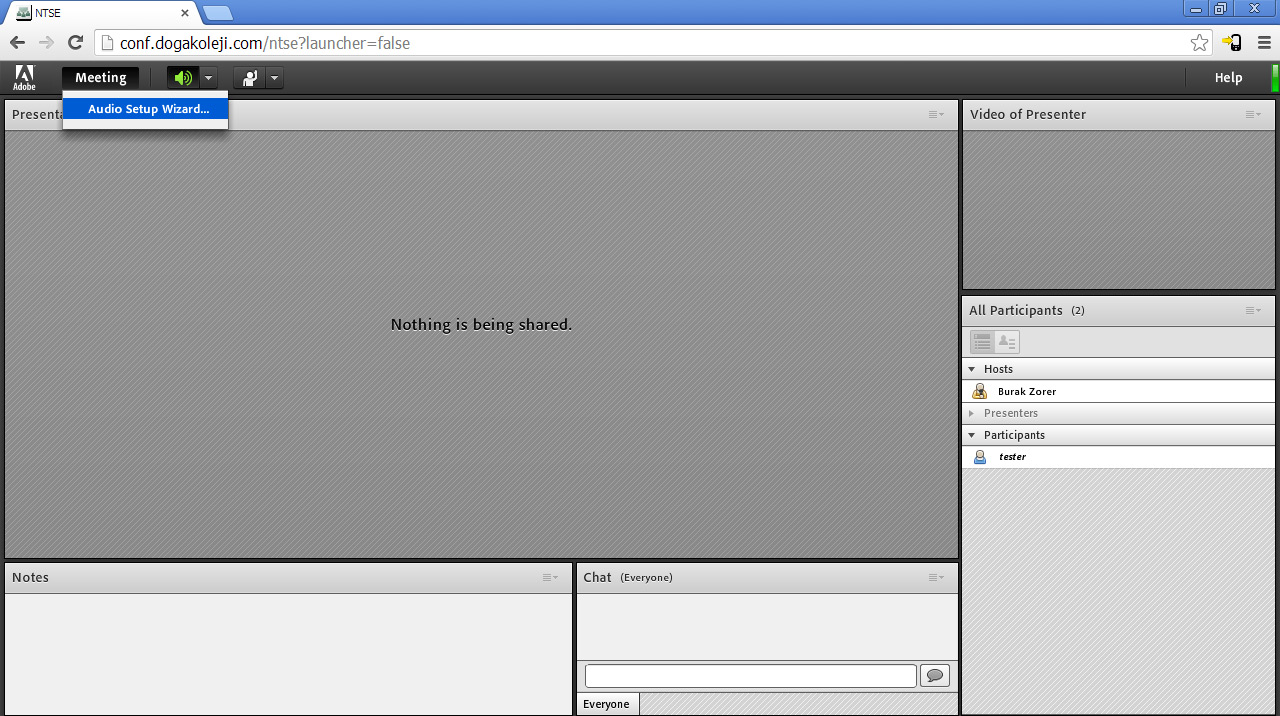The width and height of the screenshot is (1280, 716).
Task: Mute the green speaker audio icon
Action: (x=182, y=78)
